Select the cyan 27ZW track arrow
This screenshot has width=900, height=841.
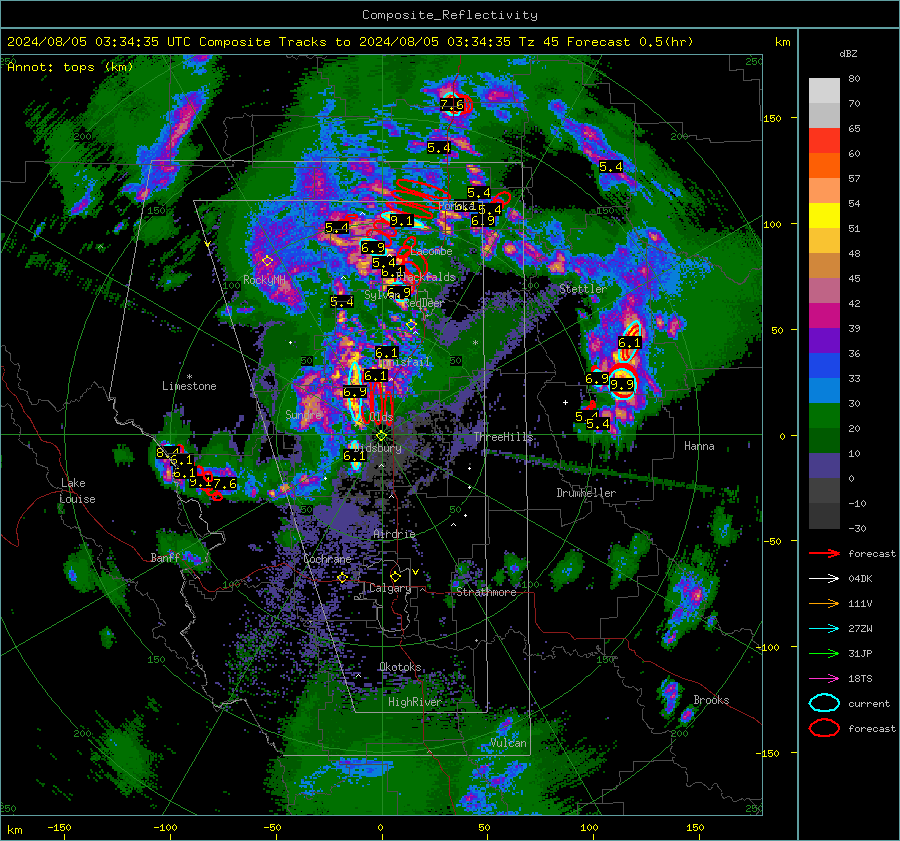pos(824,629)
